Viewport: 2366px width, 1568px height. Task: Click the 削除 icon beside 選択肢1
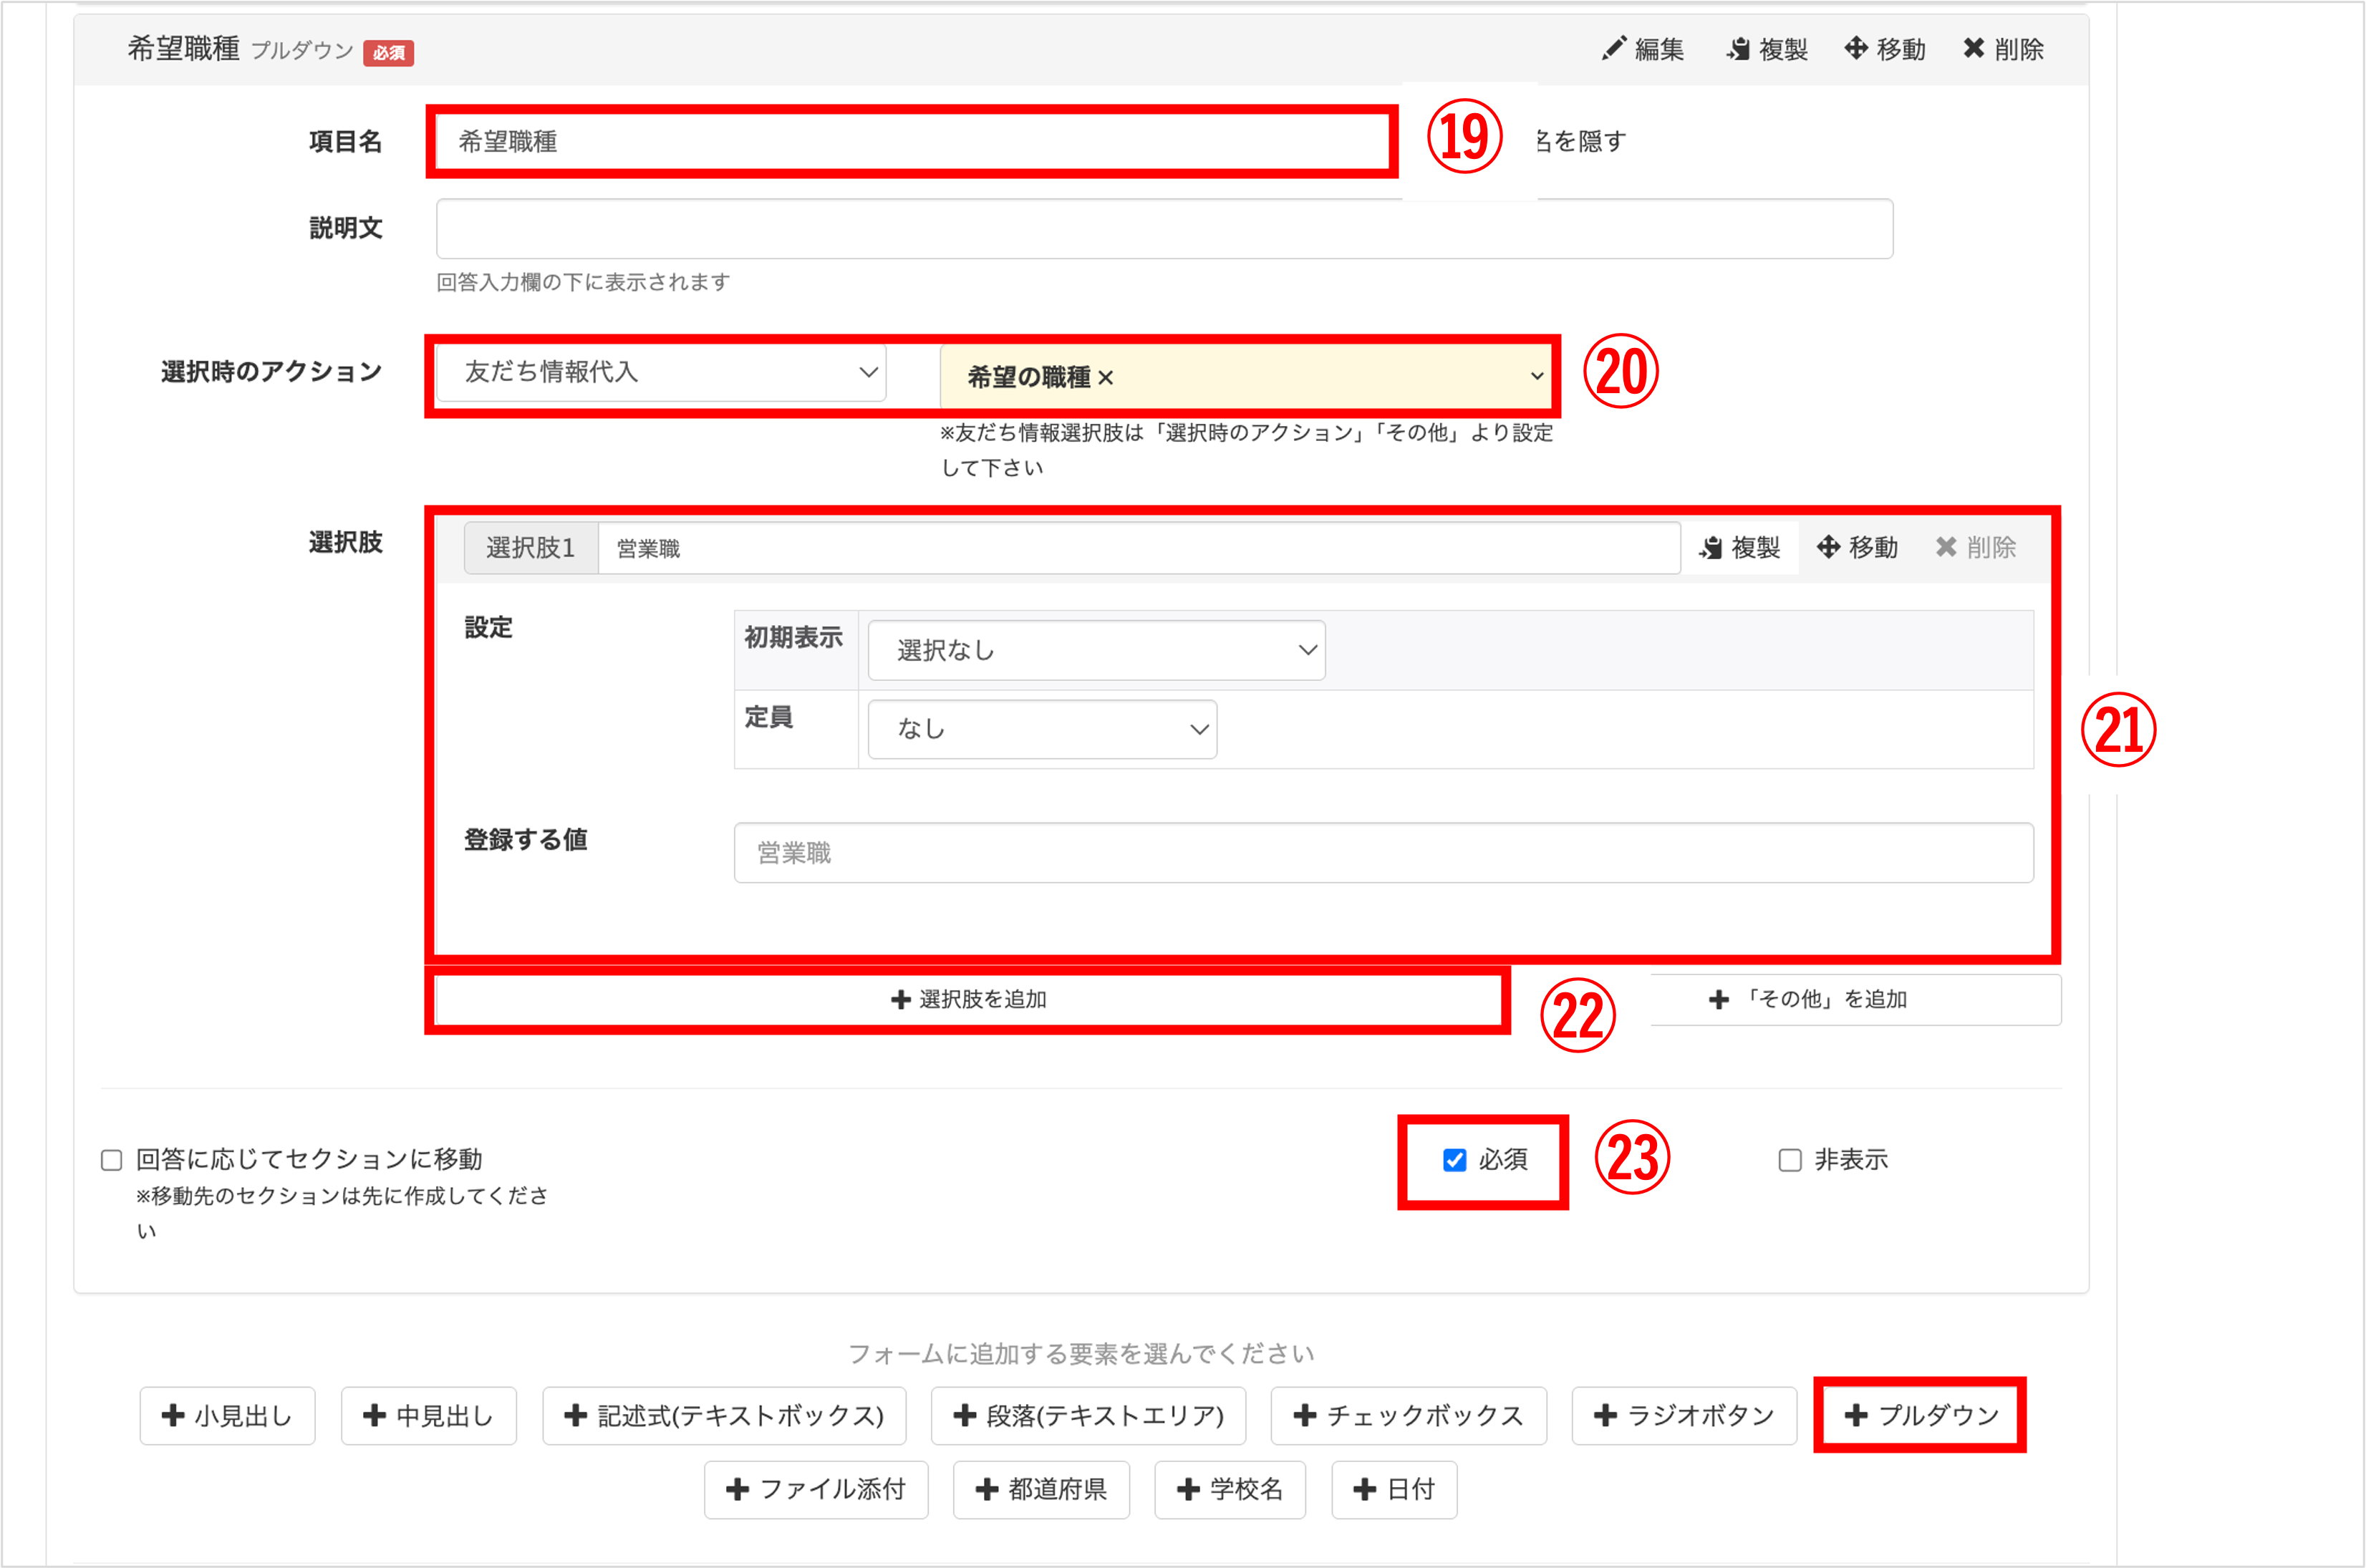click(x=1946, y=547)
